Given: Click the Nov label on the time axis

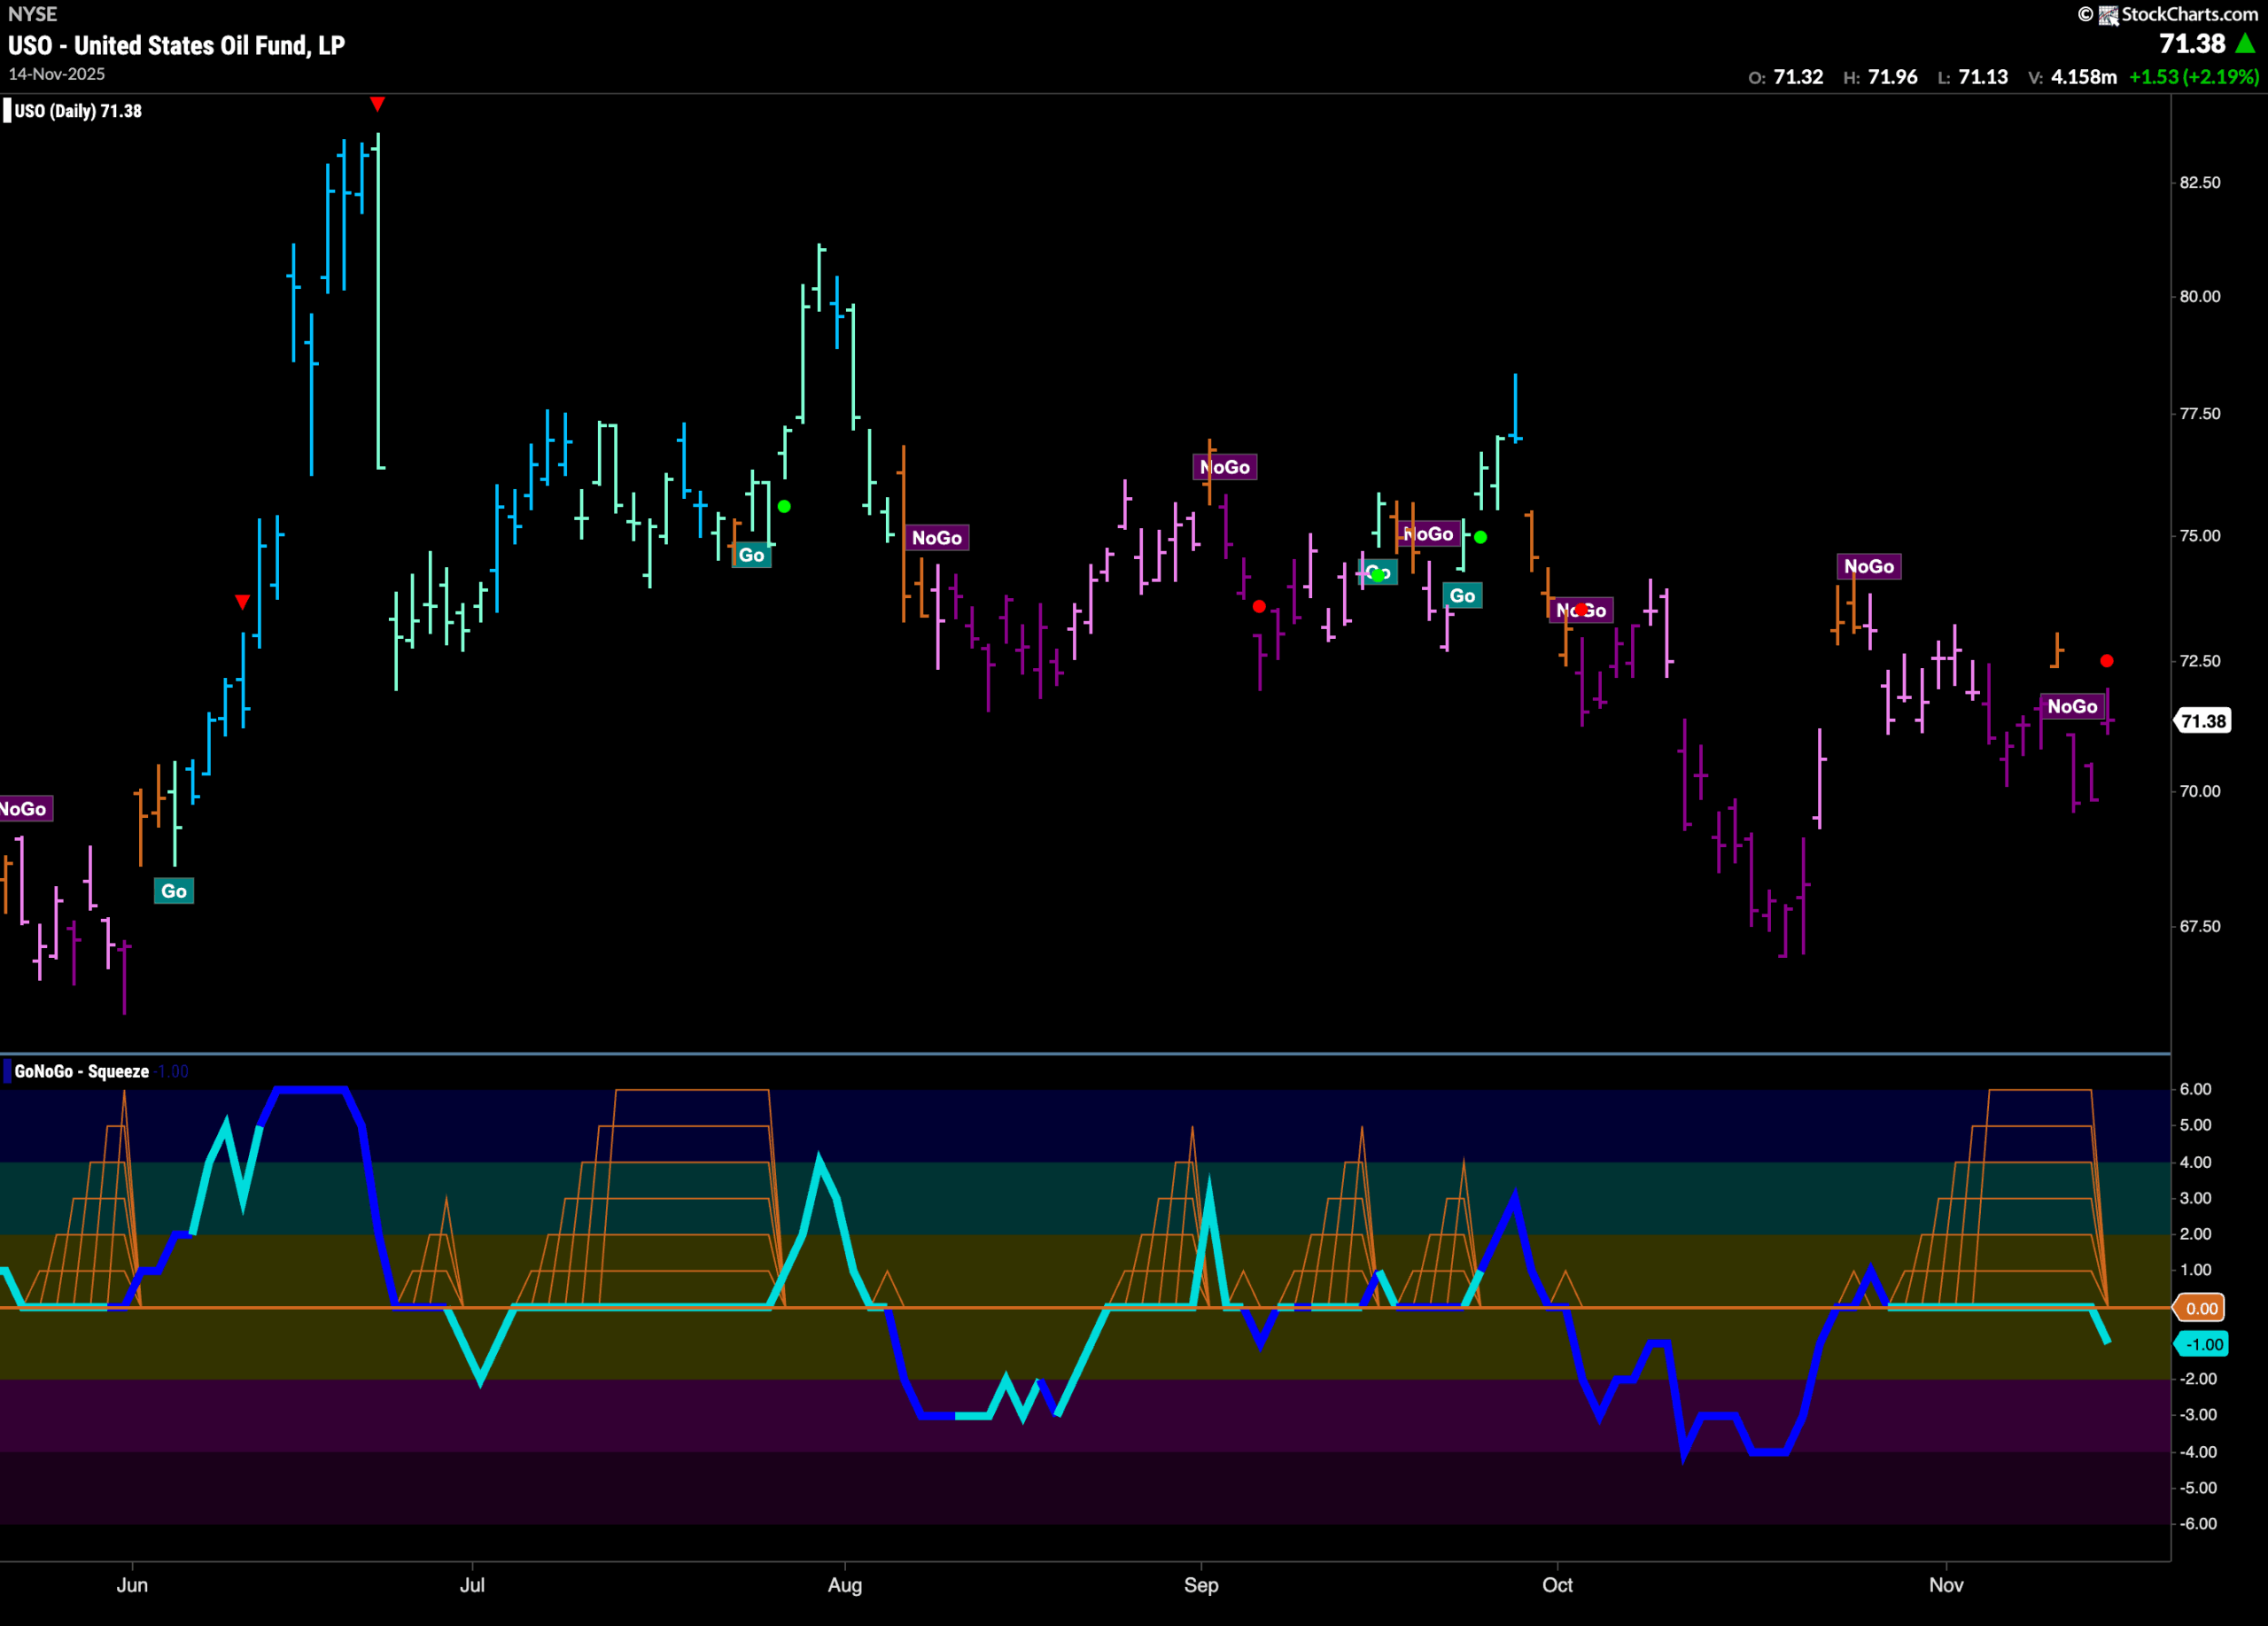Looking at the screenshot, I should tap(1946, 1585).
